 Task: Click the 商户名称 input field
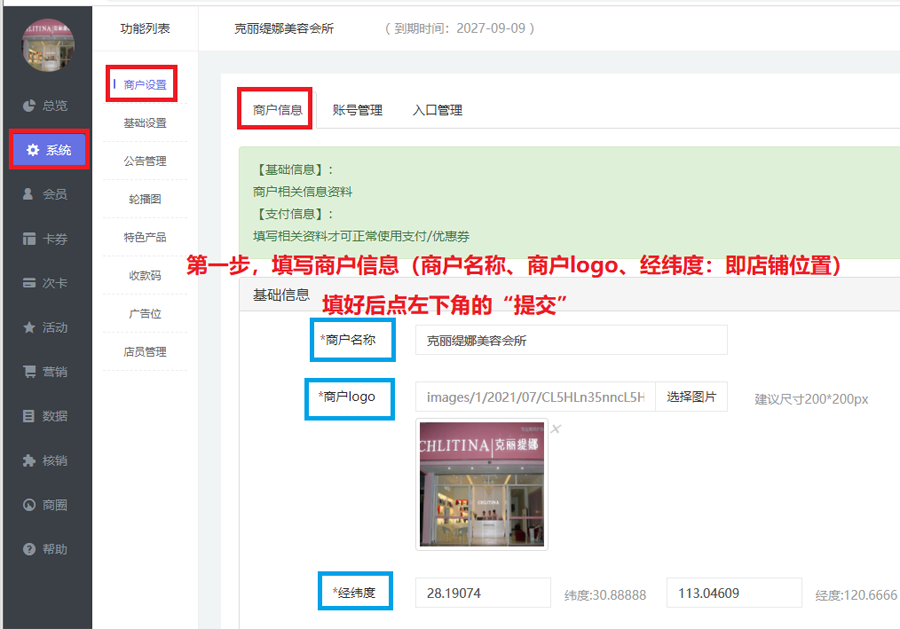571,340
